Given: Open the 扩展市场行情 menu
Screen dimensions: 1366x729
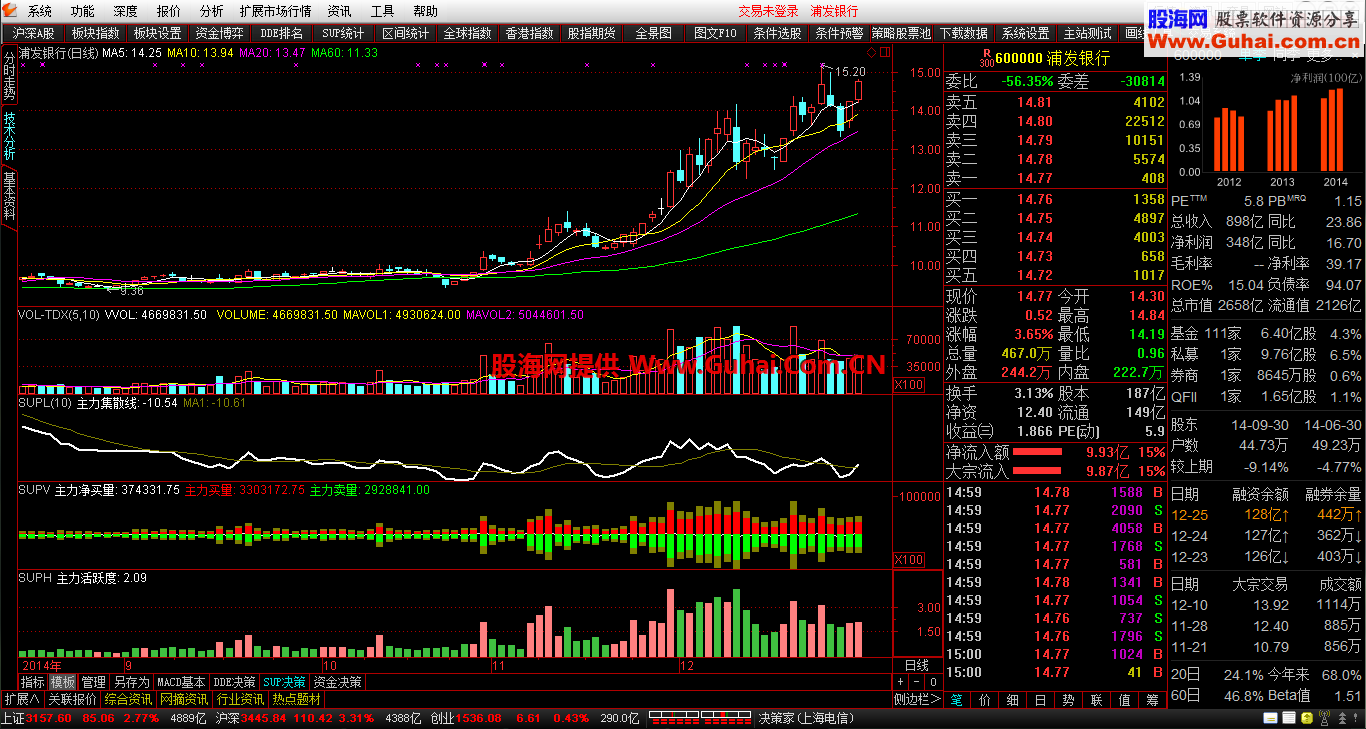Looking at the screenshot, I should tap(275, 11).
